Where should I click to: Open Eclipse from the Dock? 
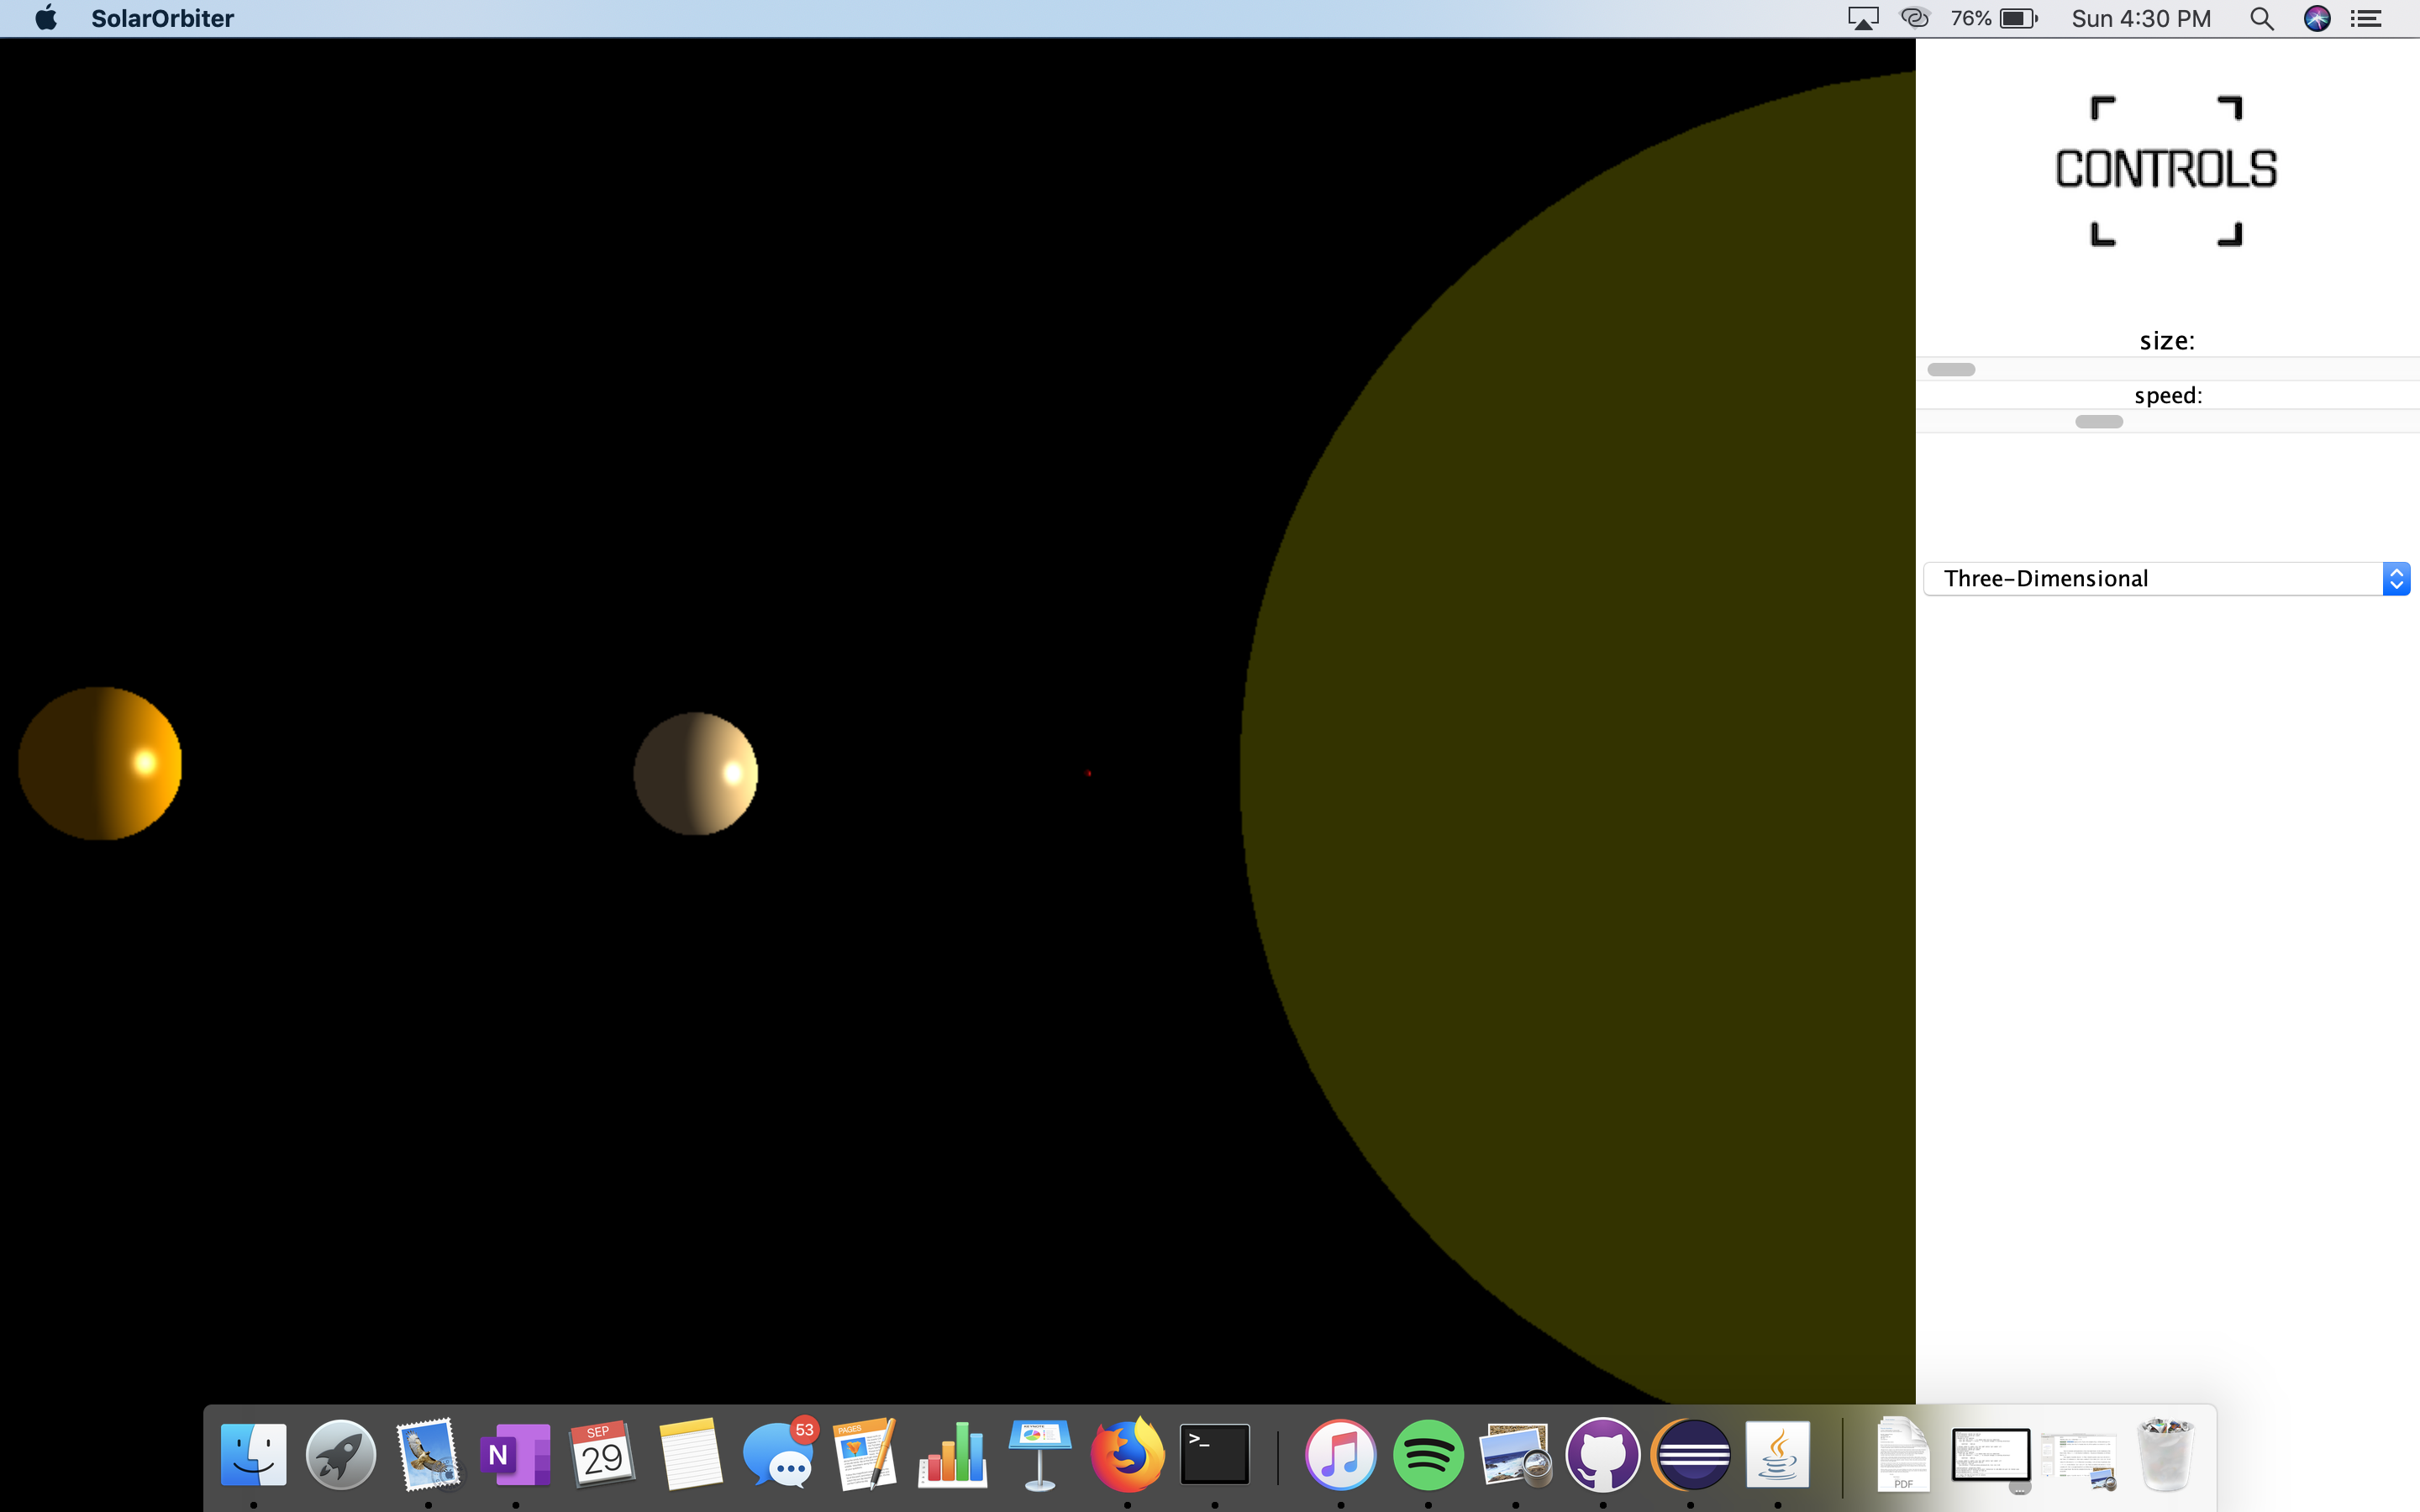(x=1690, y=1455)
